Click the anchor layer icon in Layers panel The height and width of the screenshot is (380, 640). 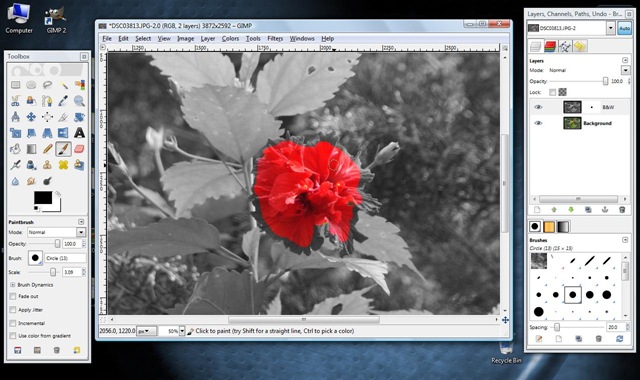(605, 209)
